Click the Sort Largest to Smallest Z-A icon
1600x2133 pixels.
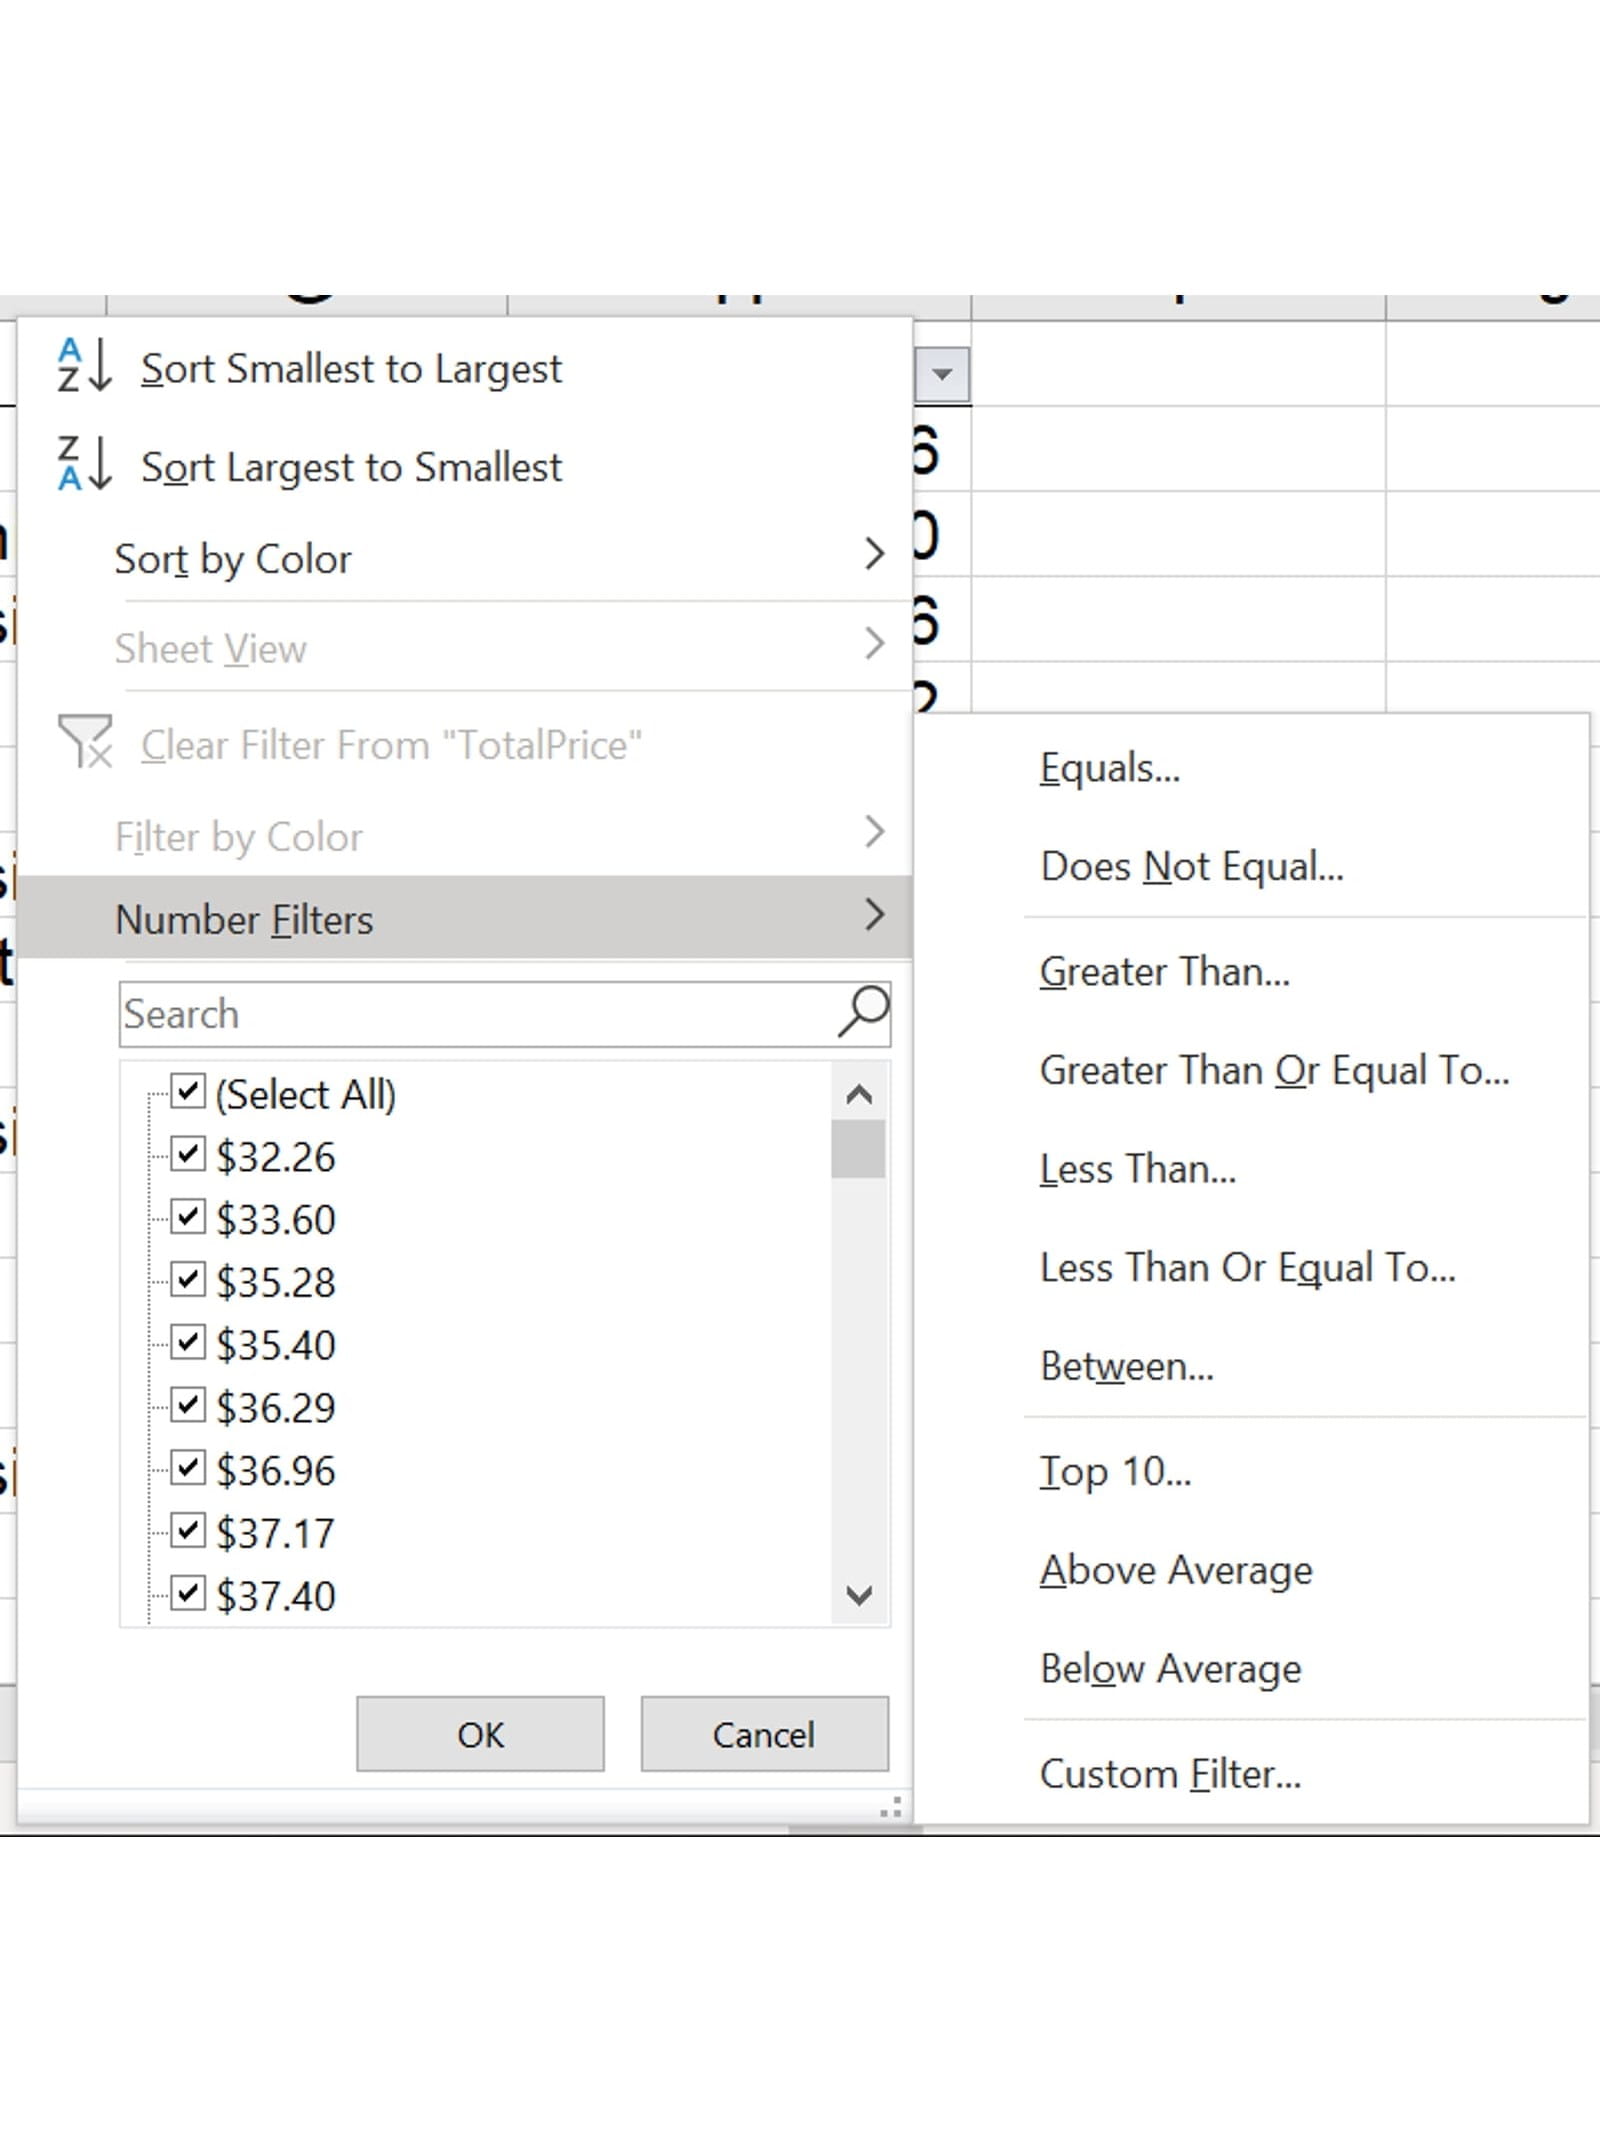coord(83,464)
